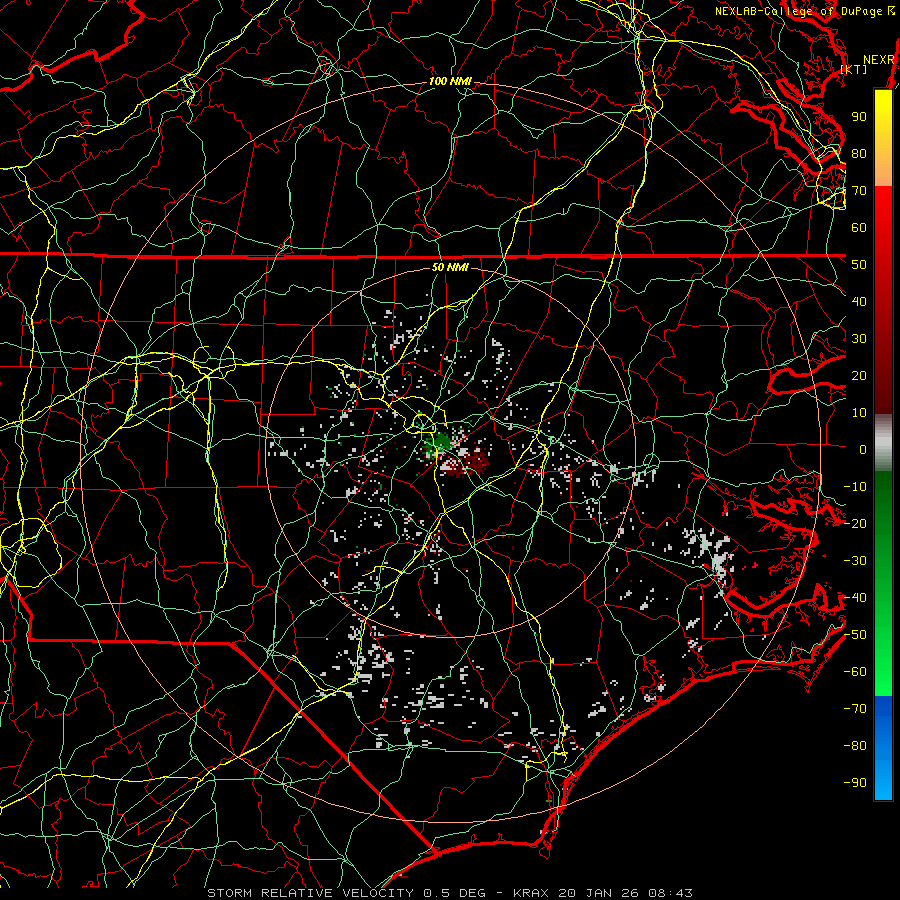Viewport: 900px width, 900px height.
Task: Click the -10 value on velocity scale
Action: pos(855,487)
